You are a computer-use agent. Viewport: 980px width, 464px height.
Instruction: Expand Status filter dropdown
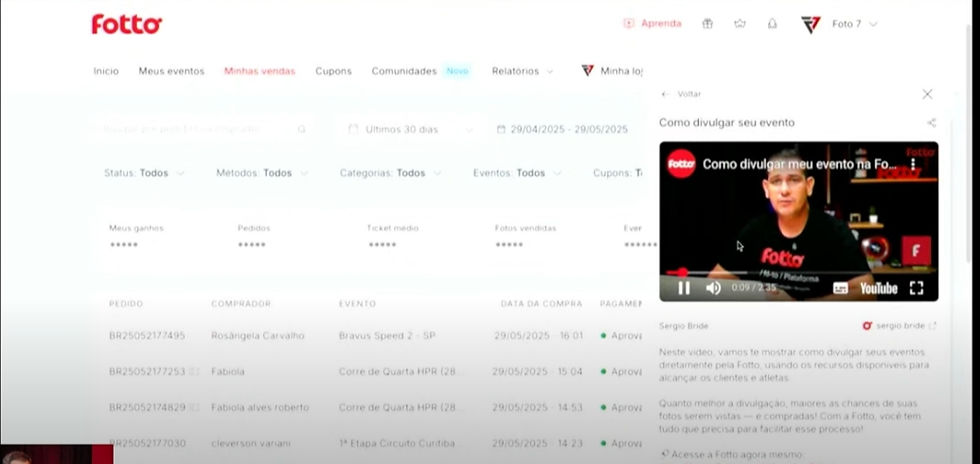coord(144,173)
